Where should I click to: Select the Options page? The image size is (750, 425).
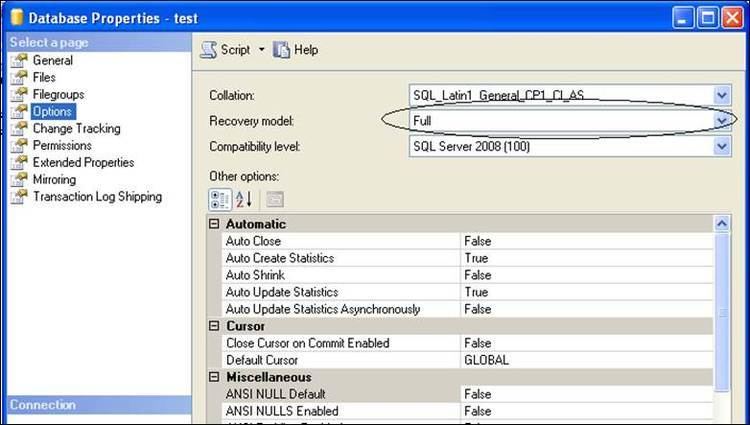click(x=52, y=111)
